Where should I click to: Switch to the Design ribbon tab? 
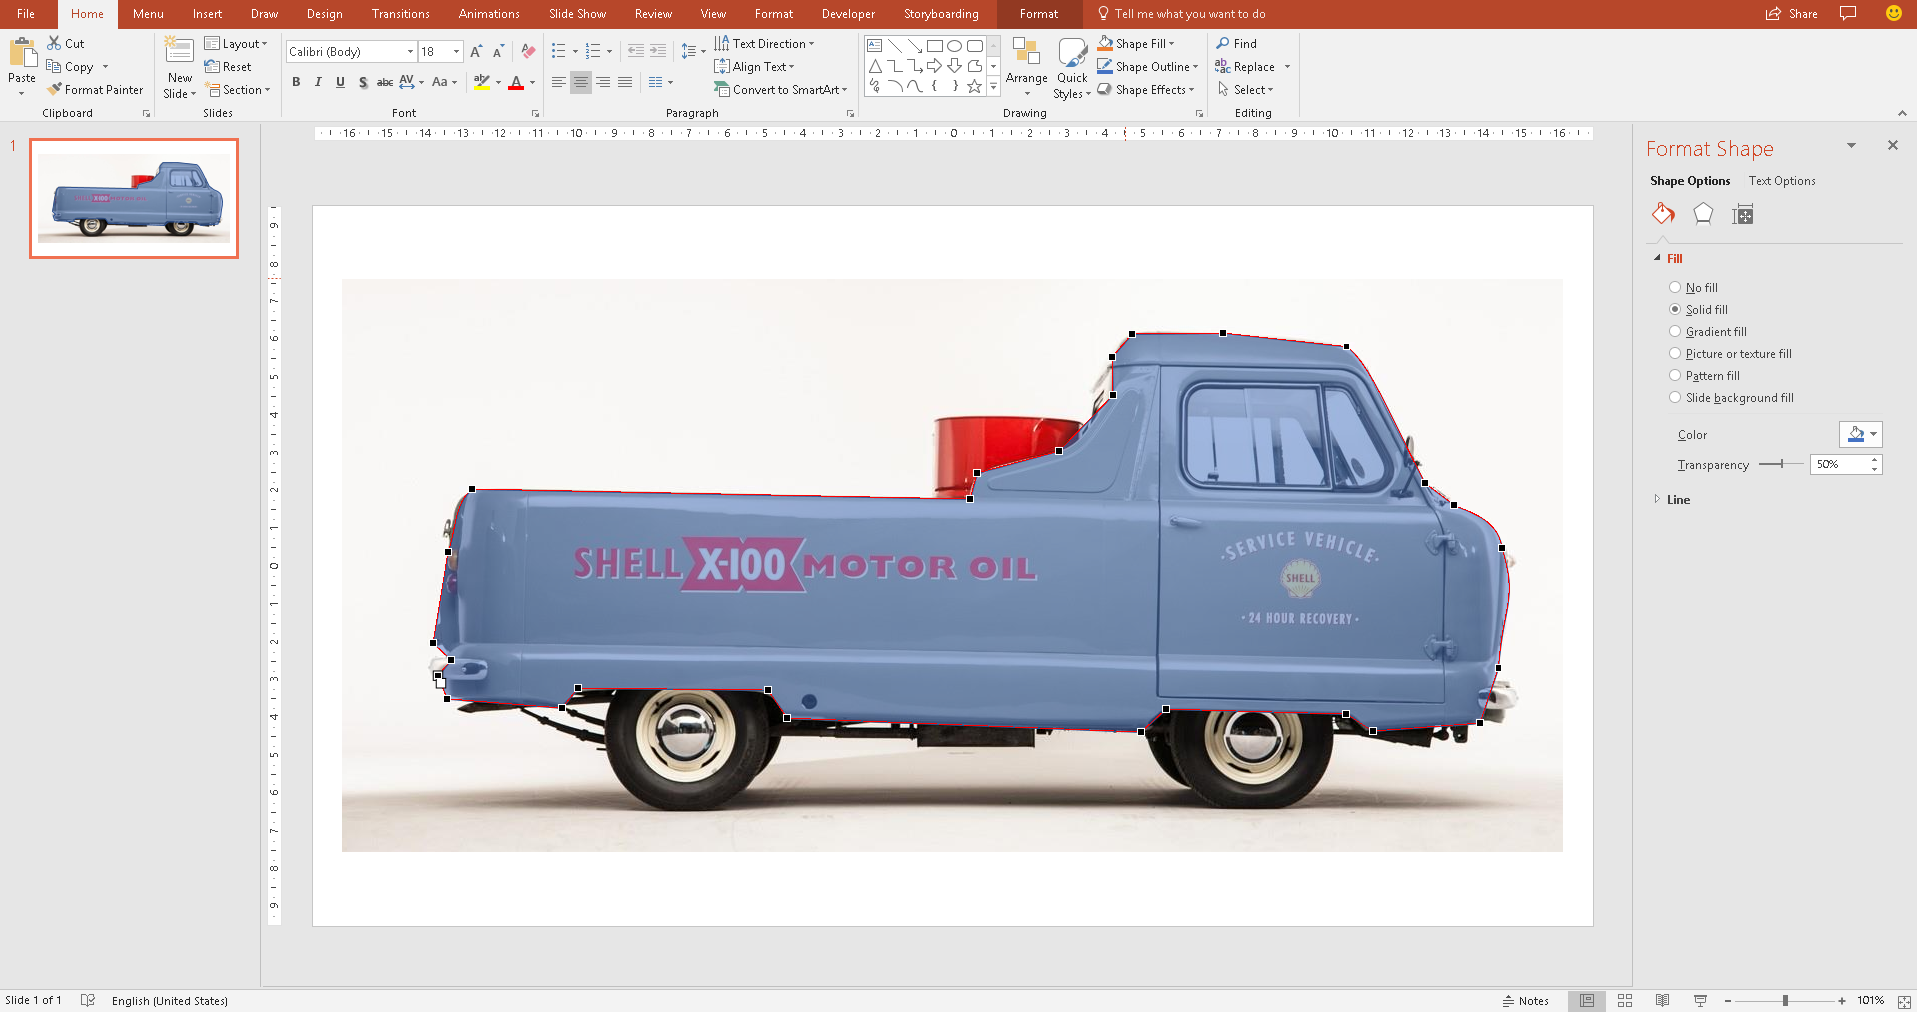tap(324, 14)
